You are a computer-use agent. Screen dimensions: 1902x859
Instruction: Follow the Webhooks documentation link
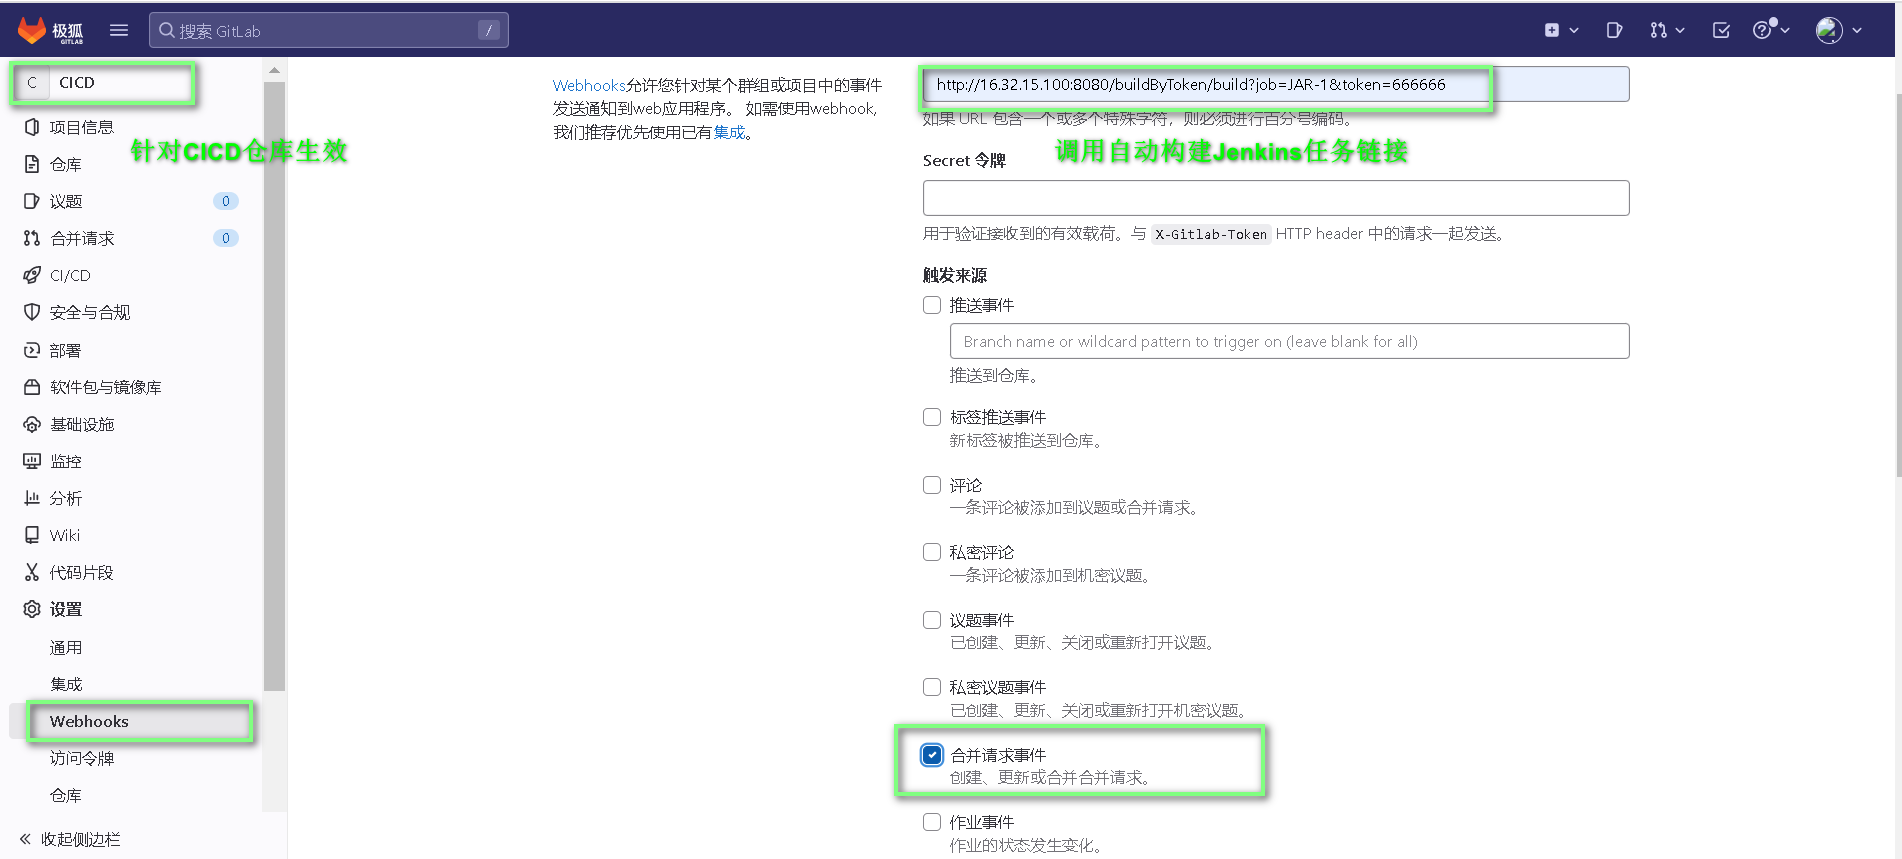[589, 86]
